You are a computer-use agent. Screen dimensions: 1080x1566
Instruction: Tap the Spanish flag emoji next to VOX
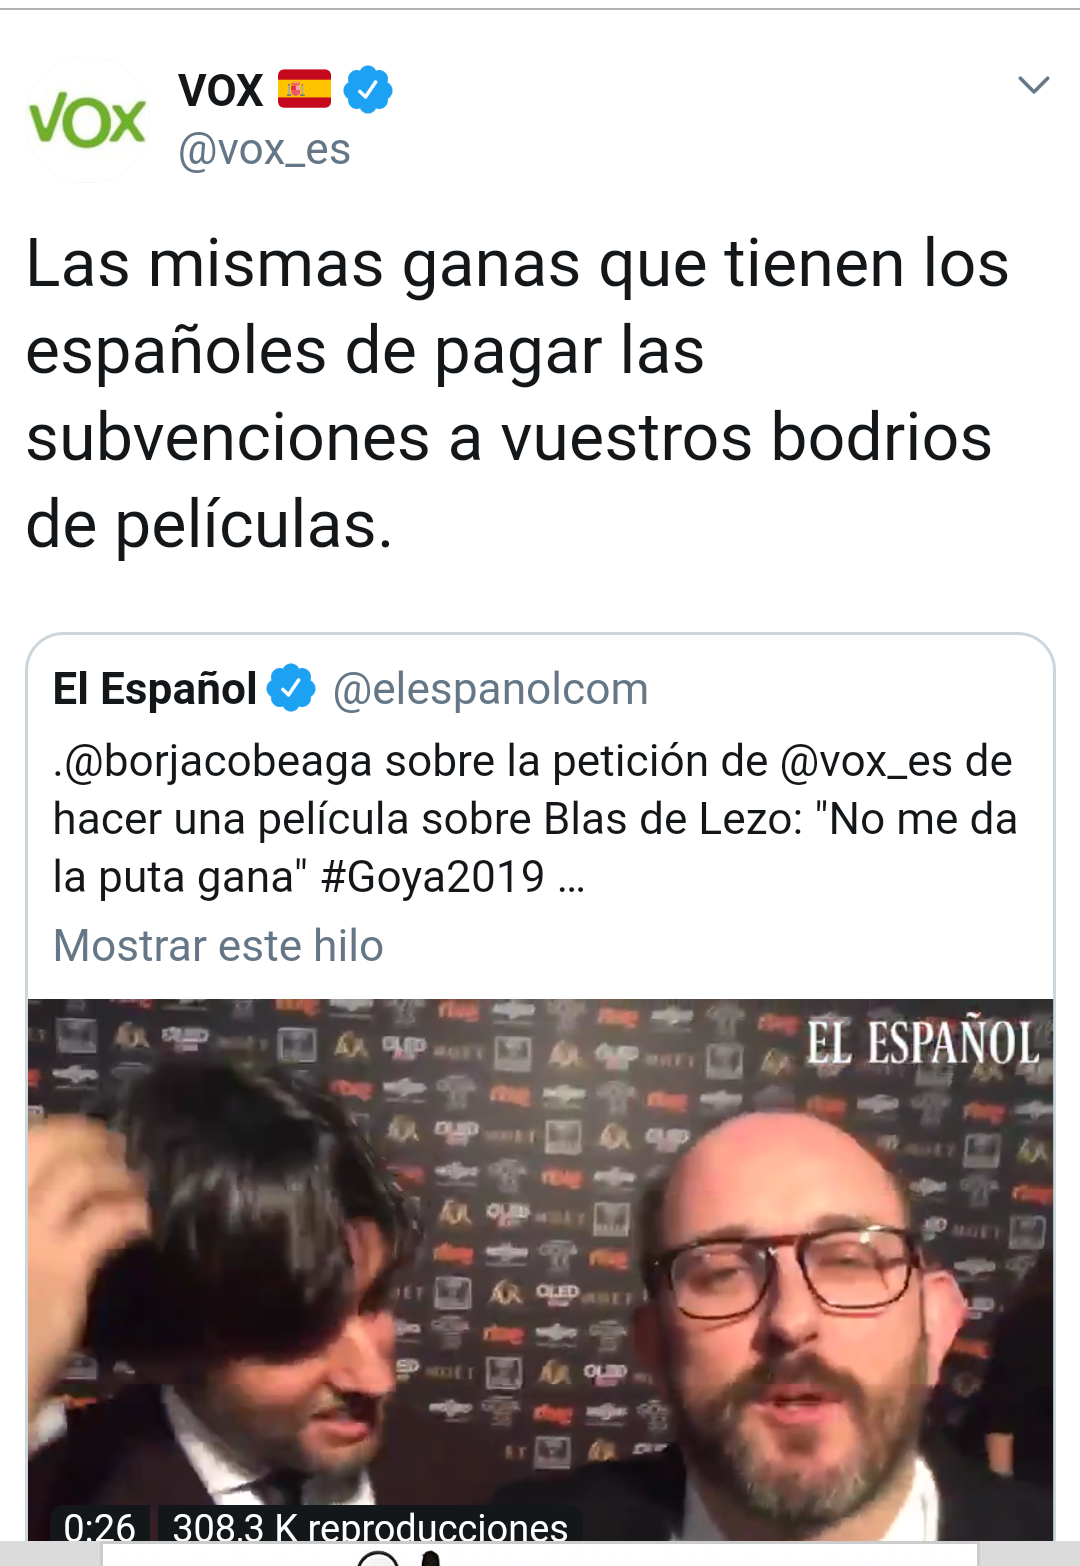pyautogui.click(x=304, y=89)
